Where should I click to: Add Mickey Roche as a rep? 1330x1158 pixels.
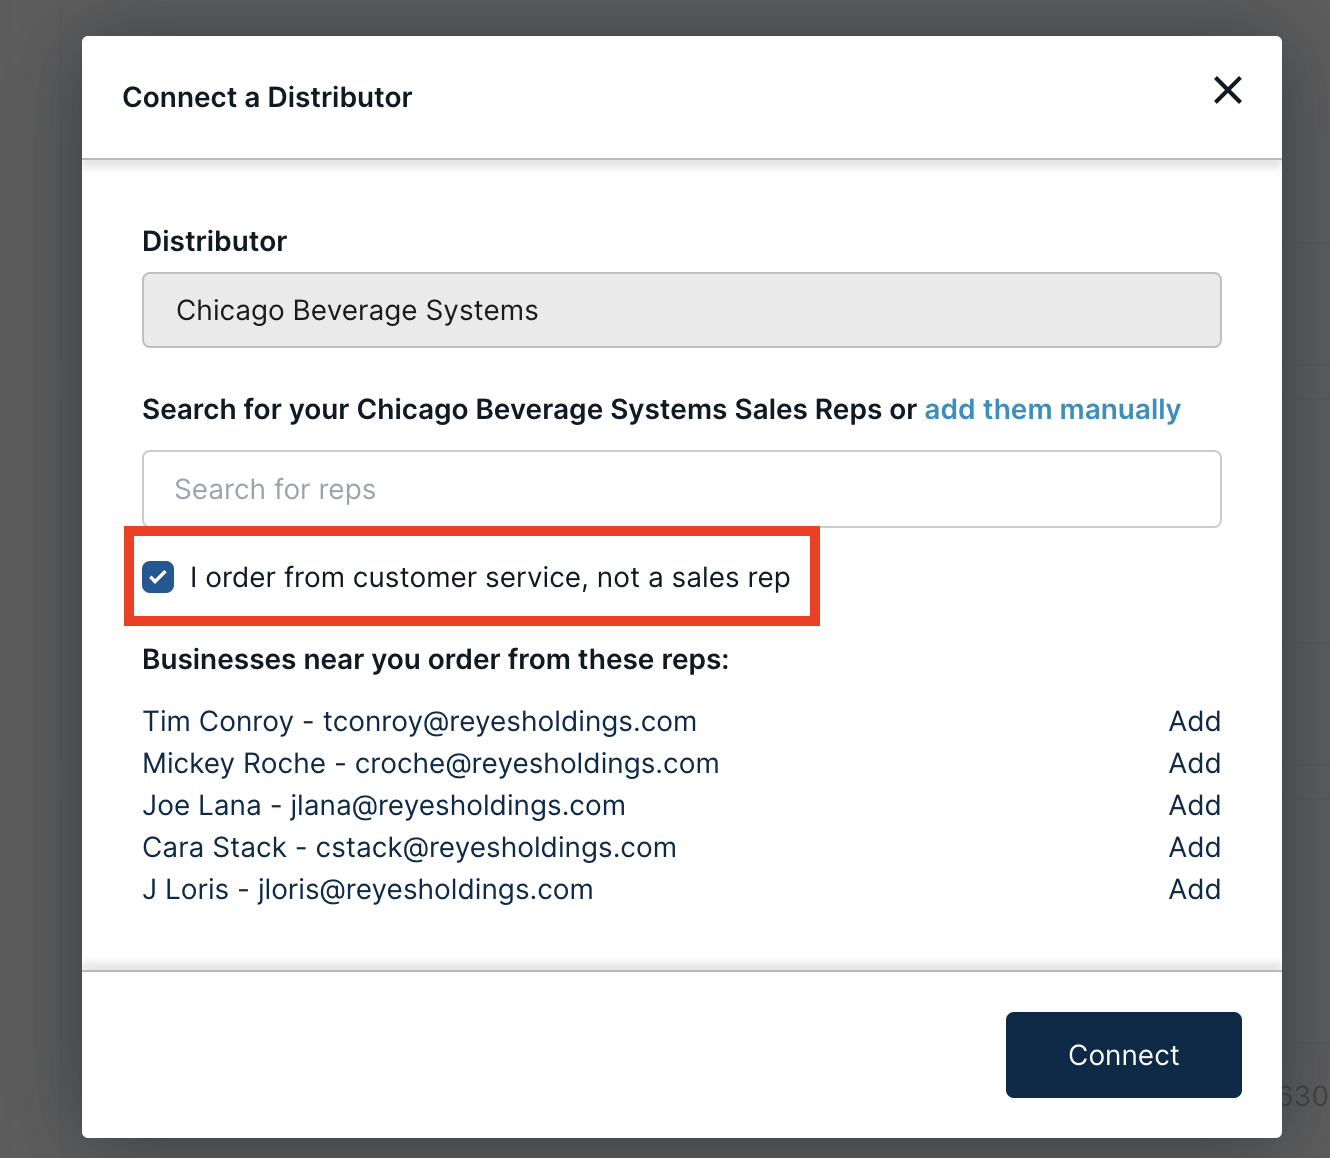pos(1194,763)
